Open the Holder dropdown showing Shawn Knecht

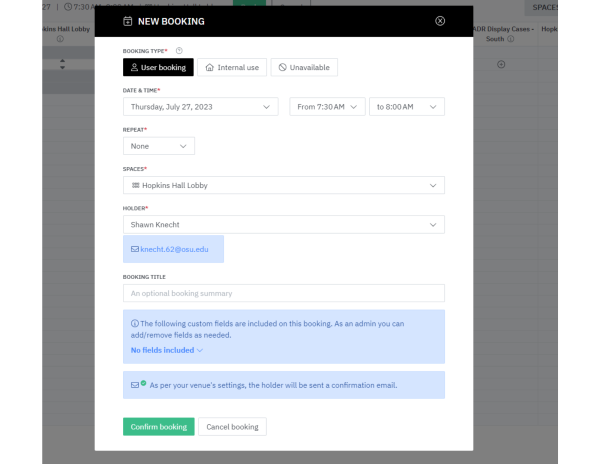(x=284, y=225)
